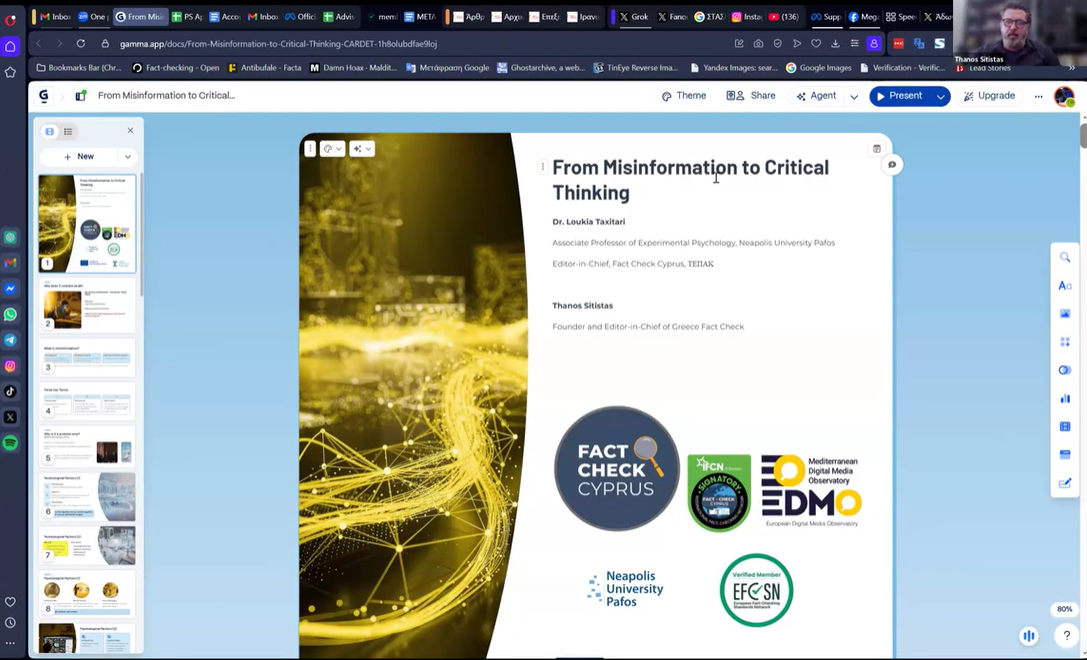The width and height of the screenshot is (1087, 660).
Task: Open the Theme palette option
Action: click(684, 96)
